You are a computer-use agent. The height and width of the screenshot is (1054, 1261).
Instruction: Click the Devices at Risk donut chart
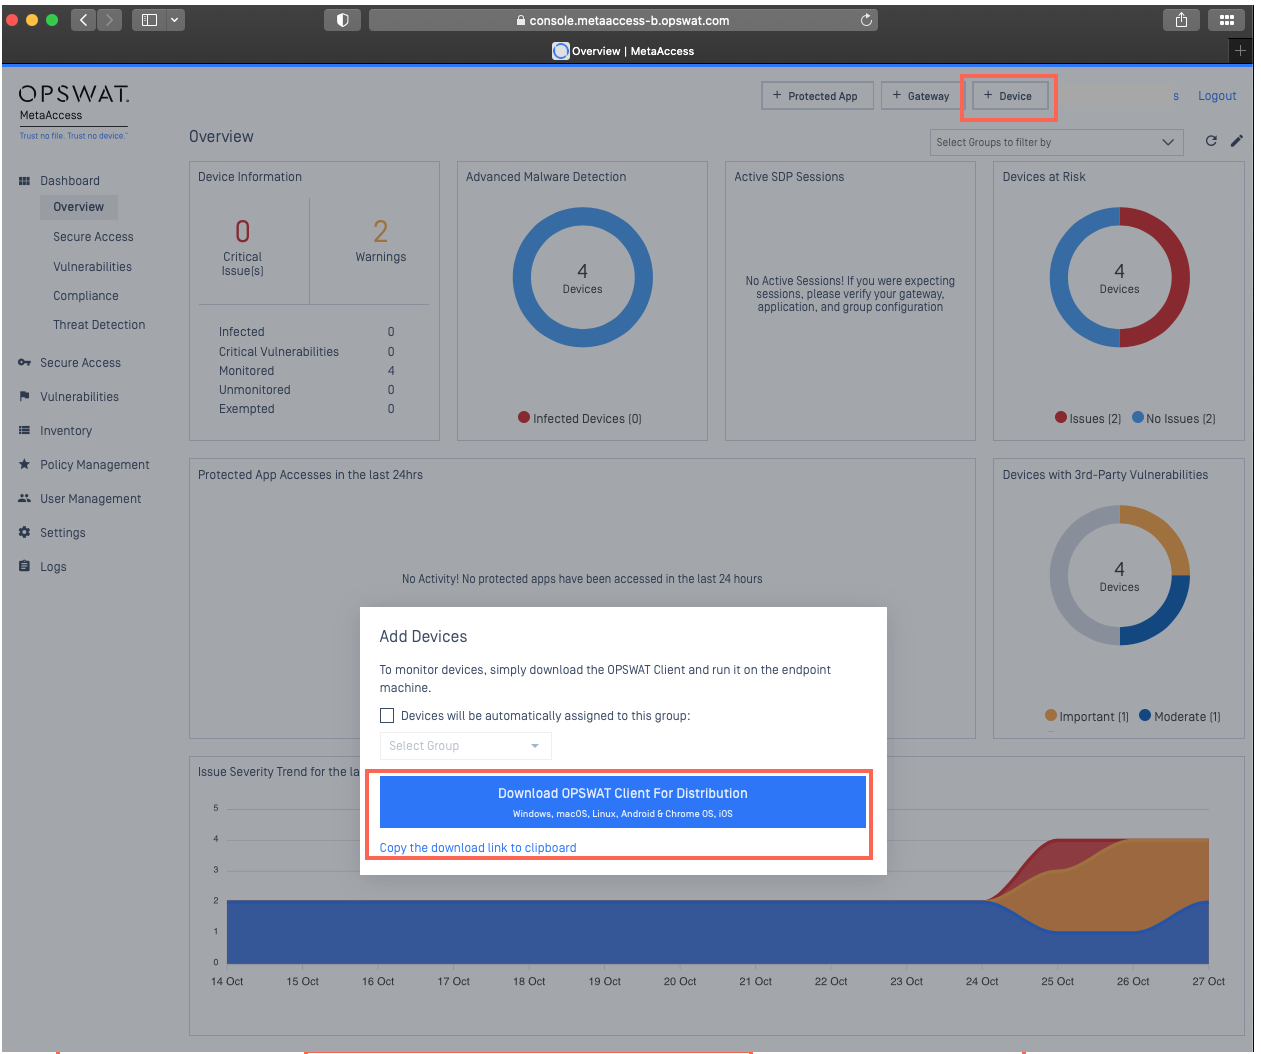coord(1119,277)
